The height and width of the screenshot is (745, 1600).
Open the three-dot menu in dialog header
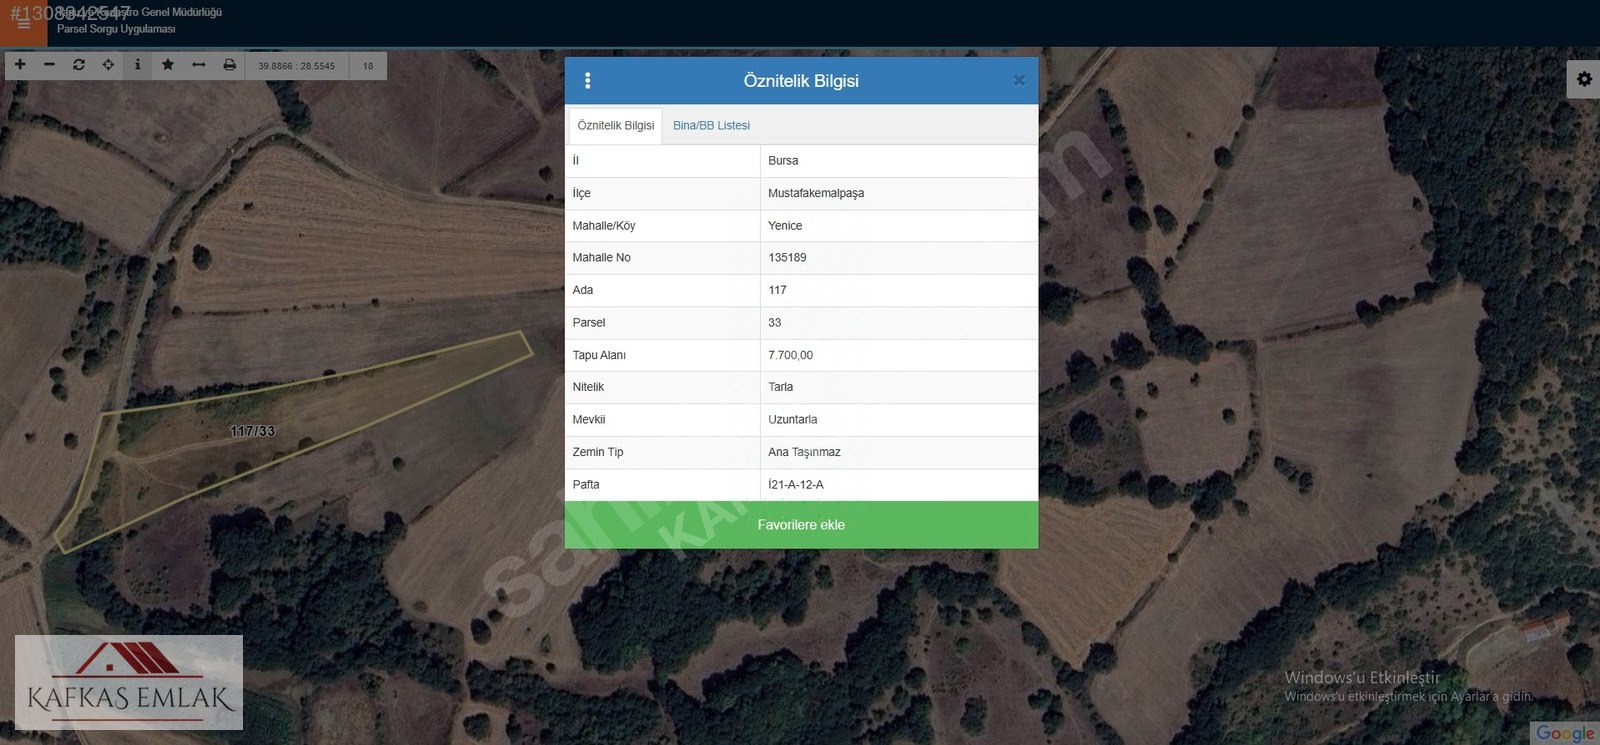587,81
